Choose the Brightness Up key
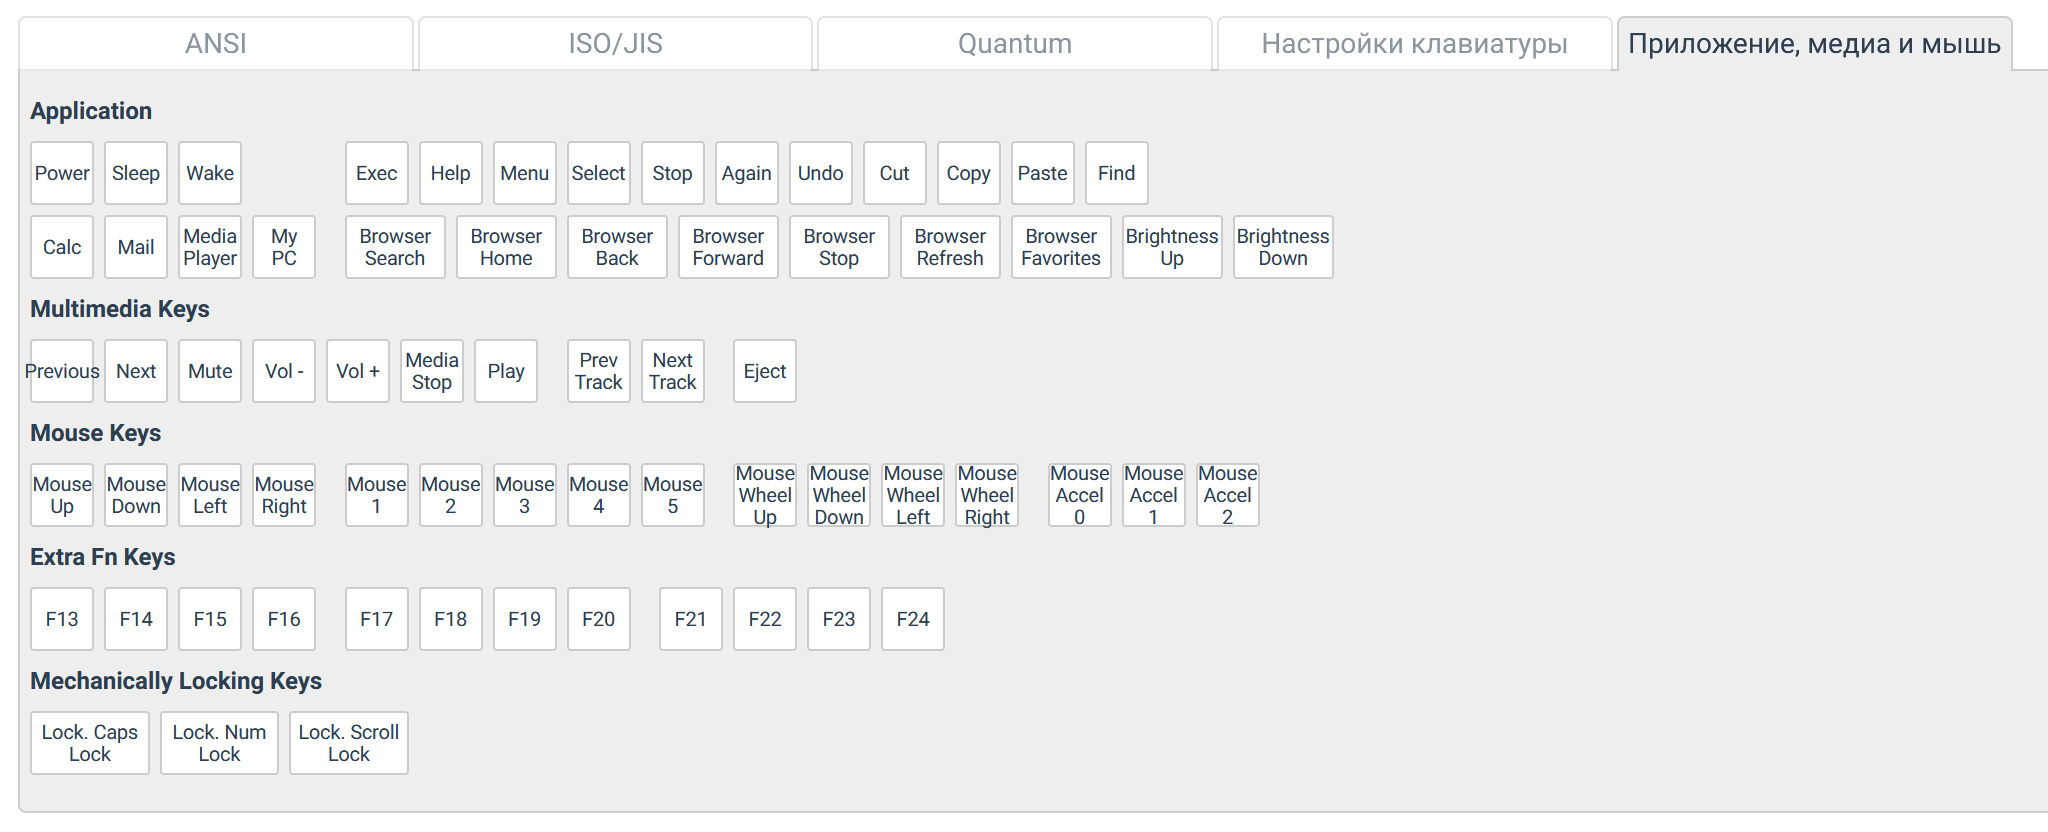 coord(1172,247)
